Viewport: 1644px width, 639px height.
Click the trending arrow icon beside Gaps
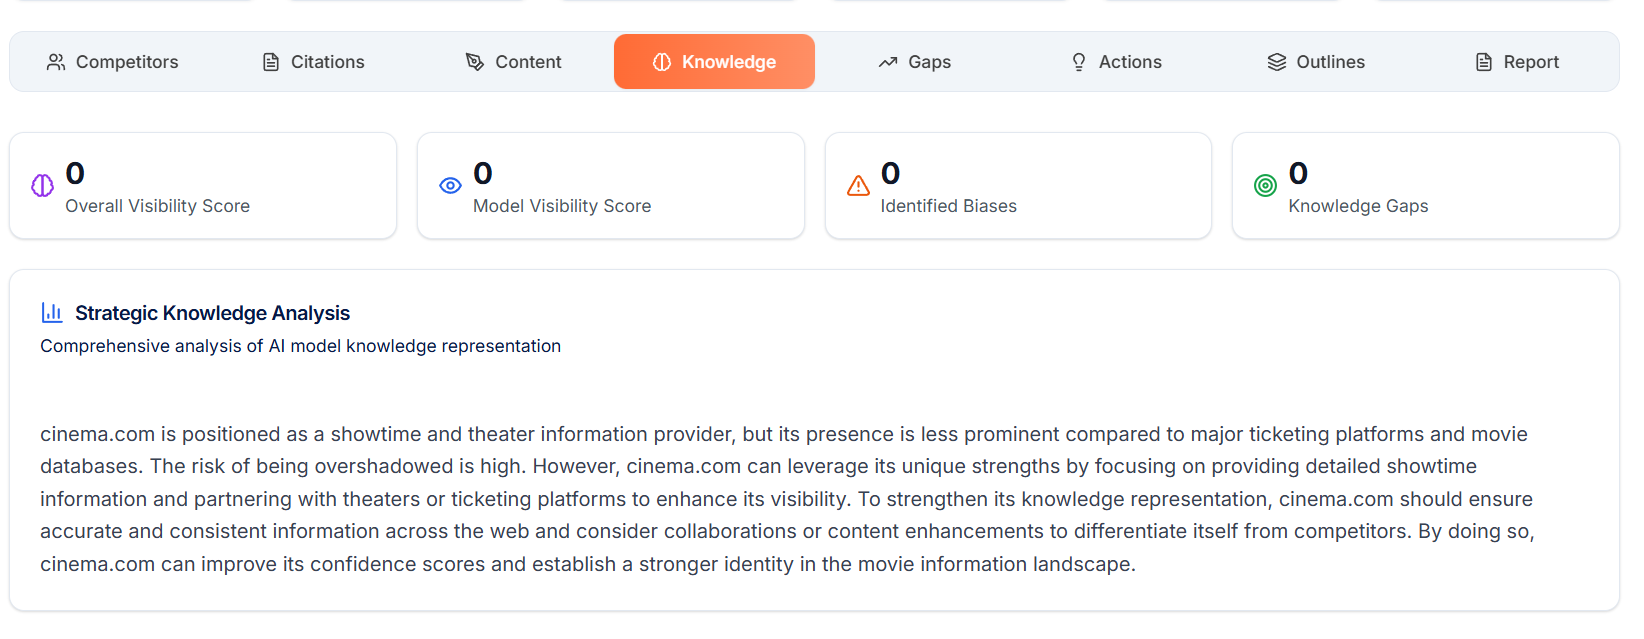pos(888,62)
